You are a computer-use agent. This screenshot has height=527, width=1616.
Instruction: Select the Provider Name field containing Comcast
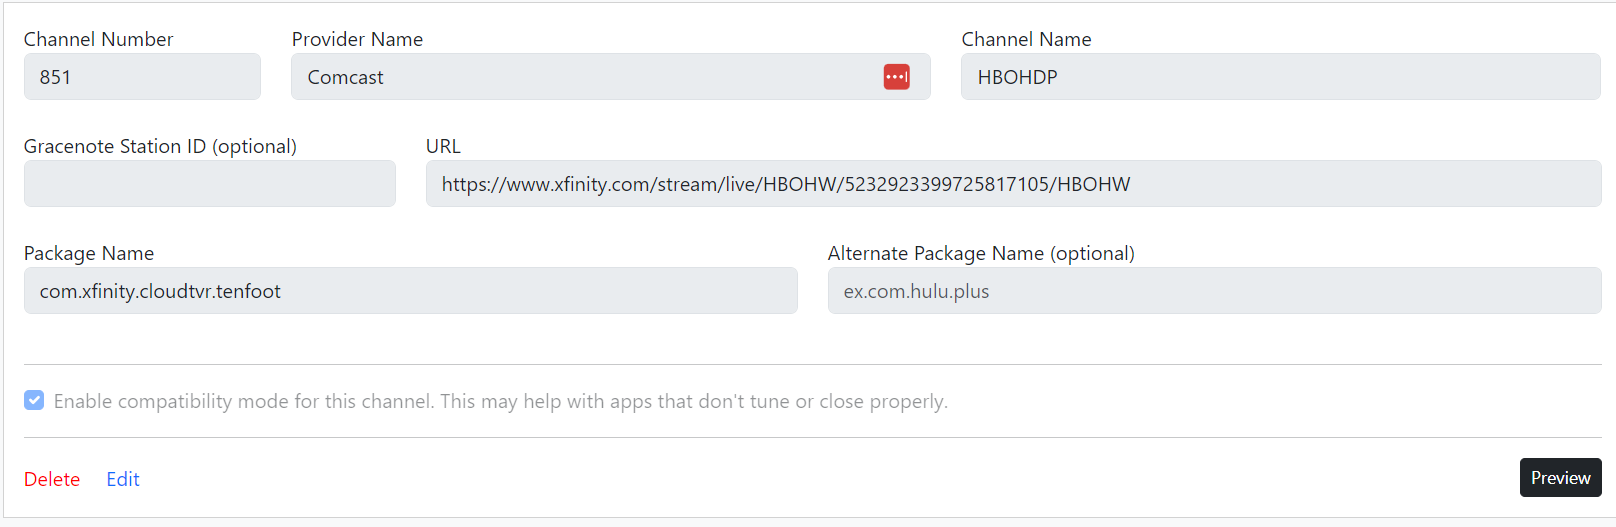pyautogui.click(x=580, y=77)
